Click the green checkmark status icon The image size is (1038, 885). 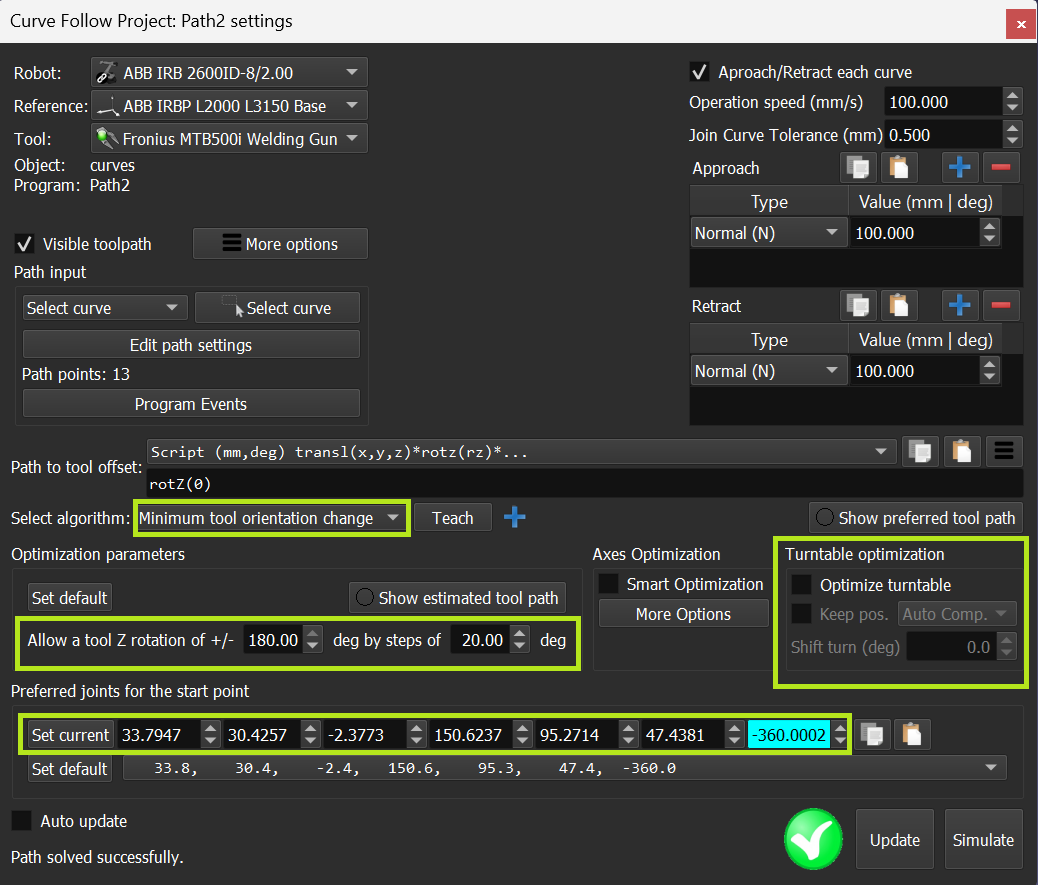812,839
